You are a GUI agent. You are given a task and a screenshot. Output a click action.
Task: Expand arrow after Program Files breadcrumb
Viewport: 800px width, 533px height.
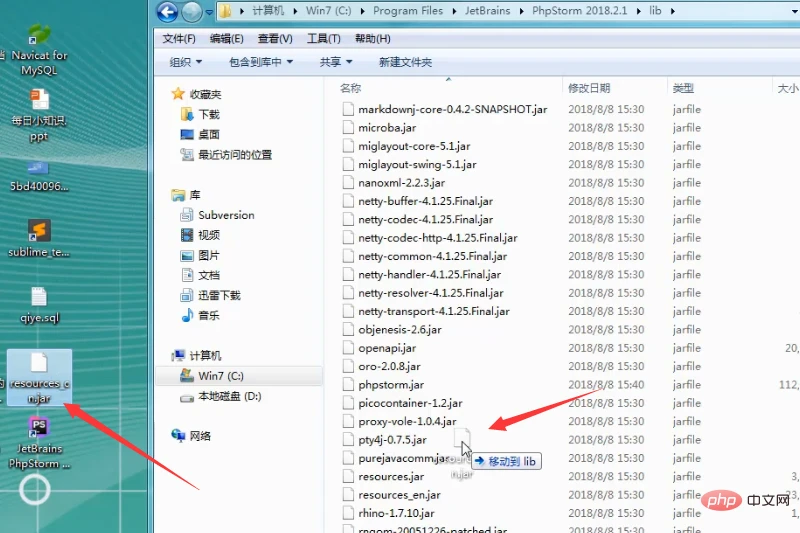tap(454, 11)
